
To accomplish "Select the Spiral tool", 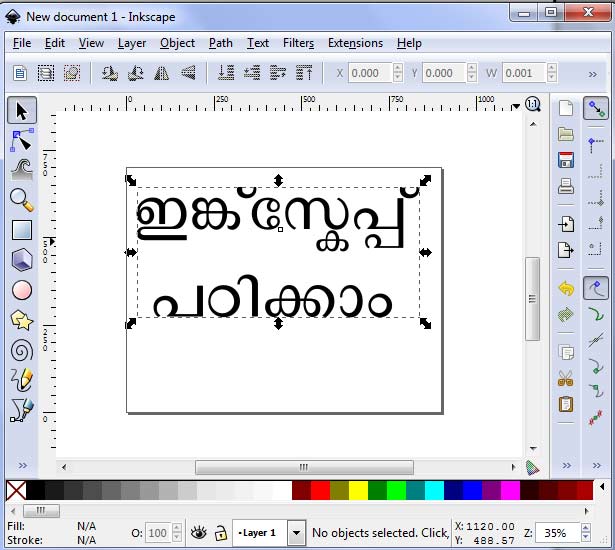I will pyautogui.click(x=22, y=350).
